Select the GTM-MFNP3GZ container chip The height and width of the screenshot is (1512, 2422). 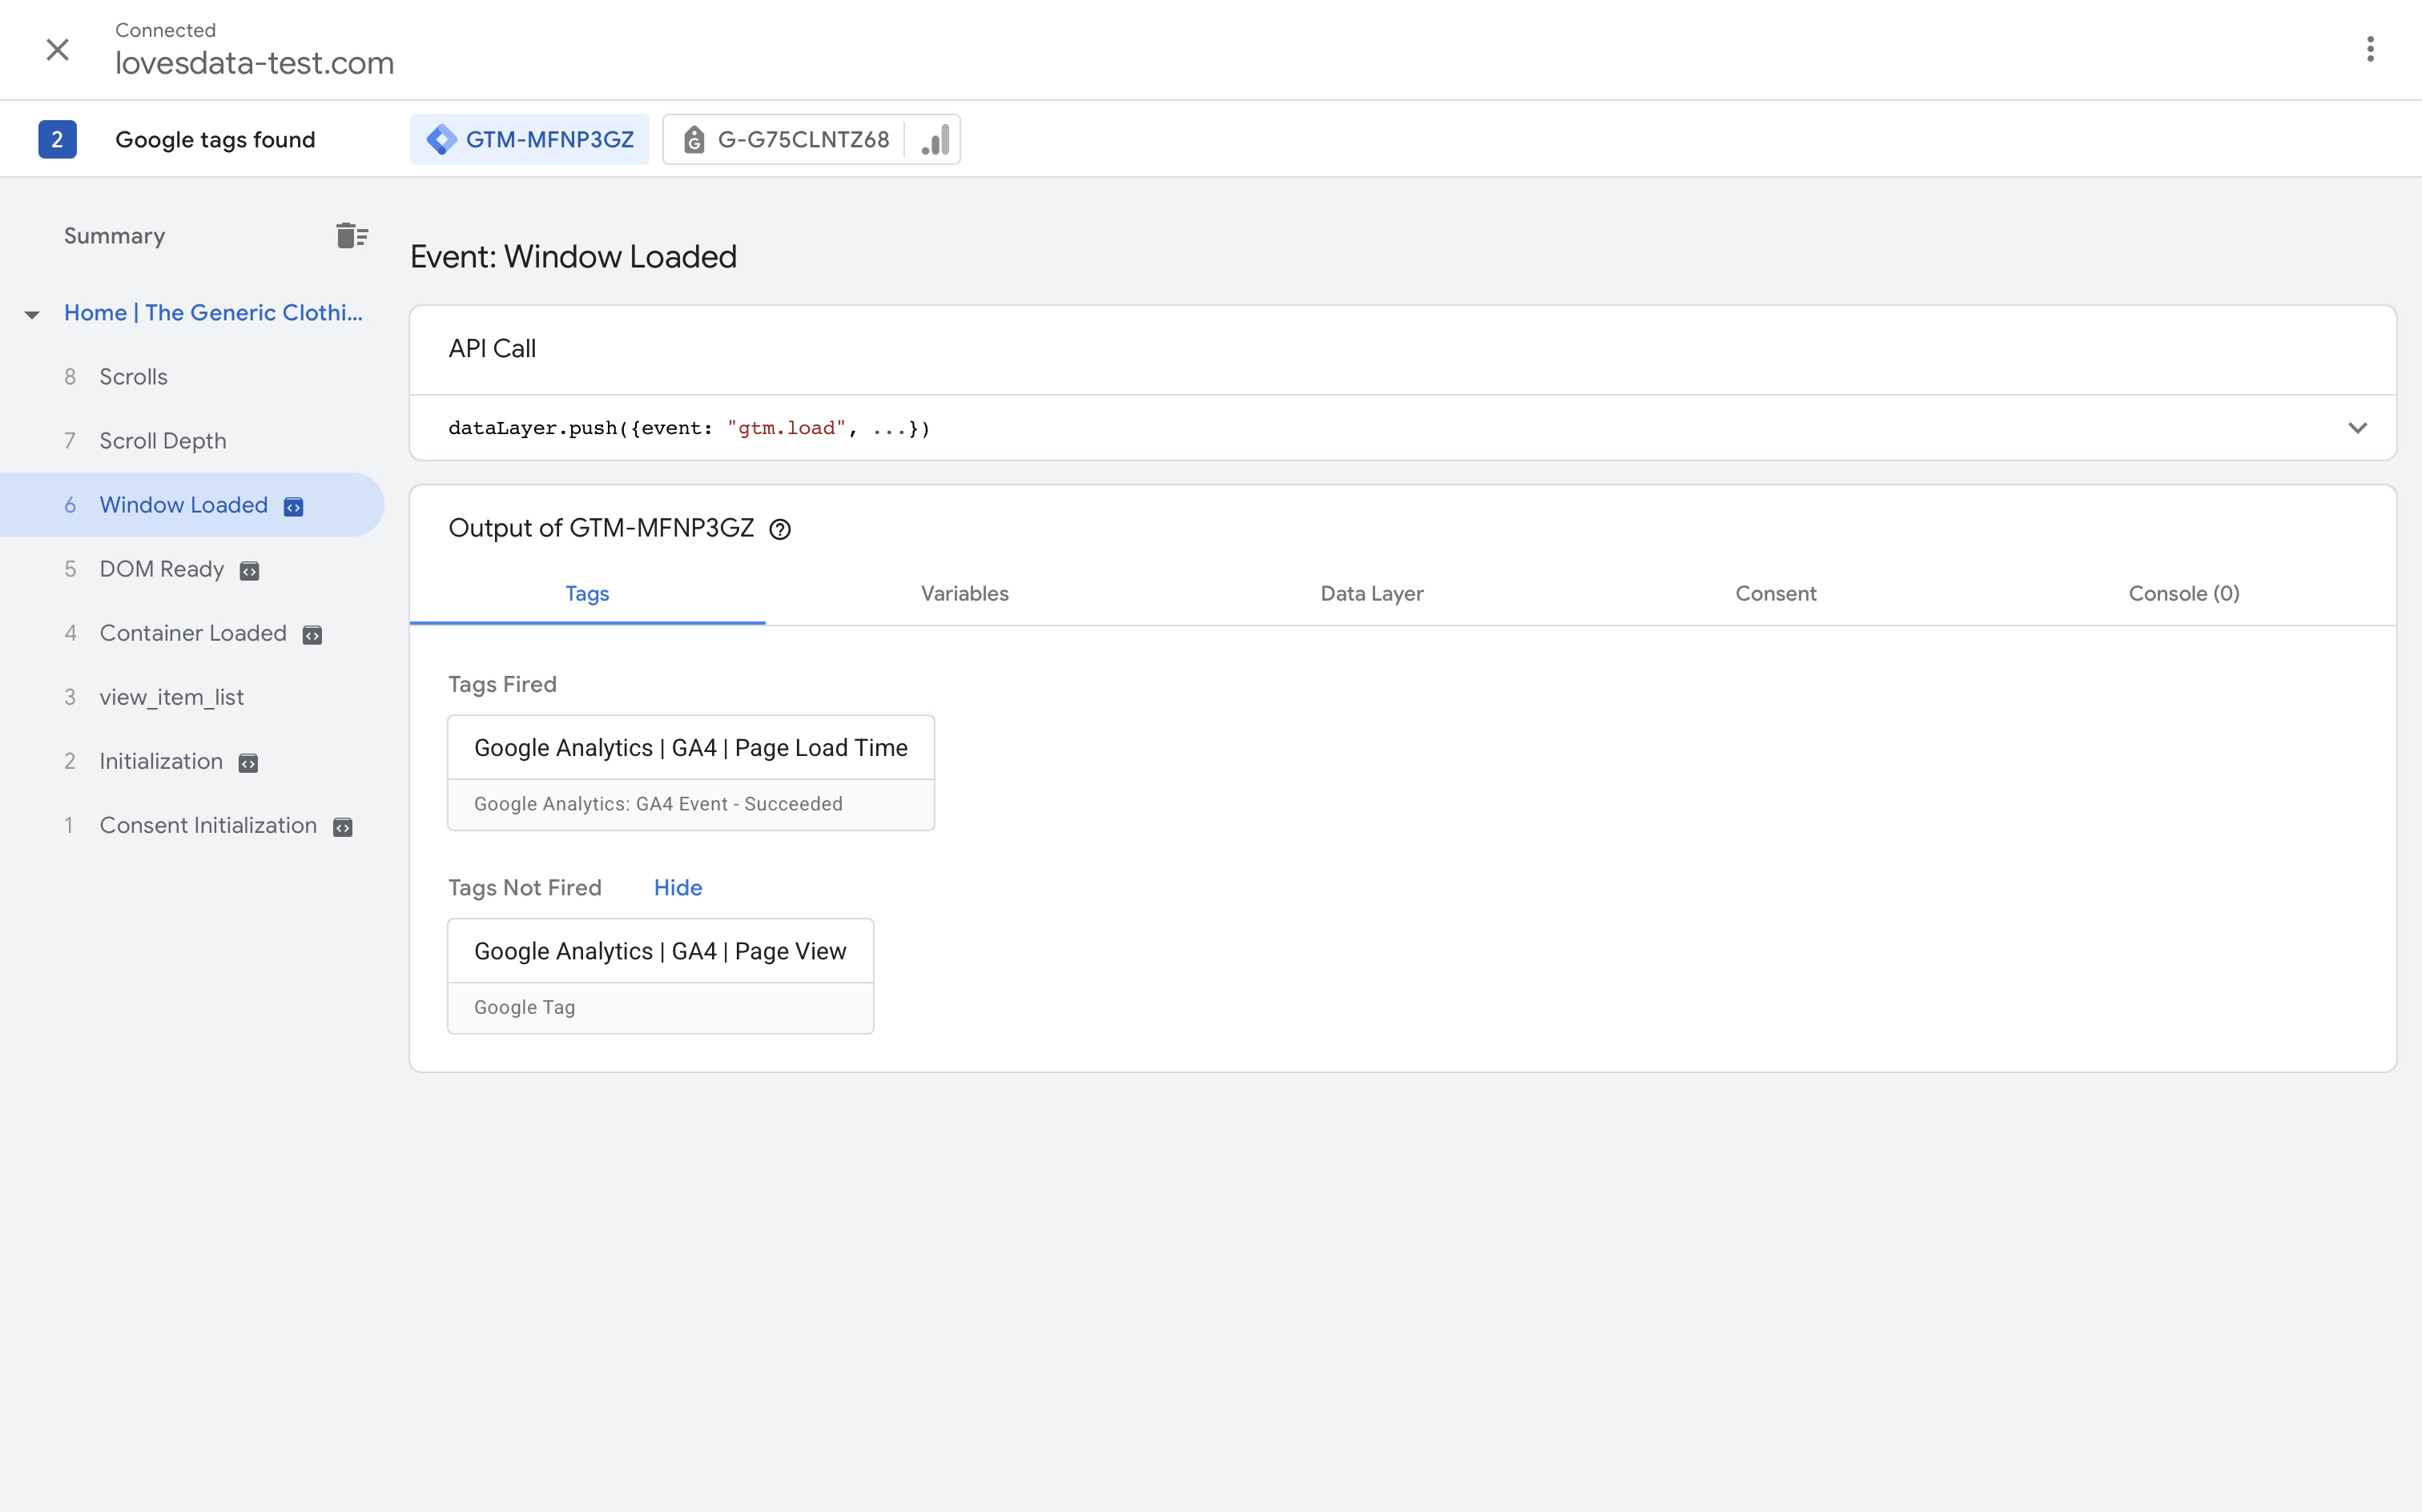click(x=529, y=139)
